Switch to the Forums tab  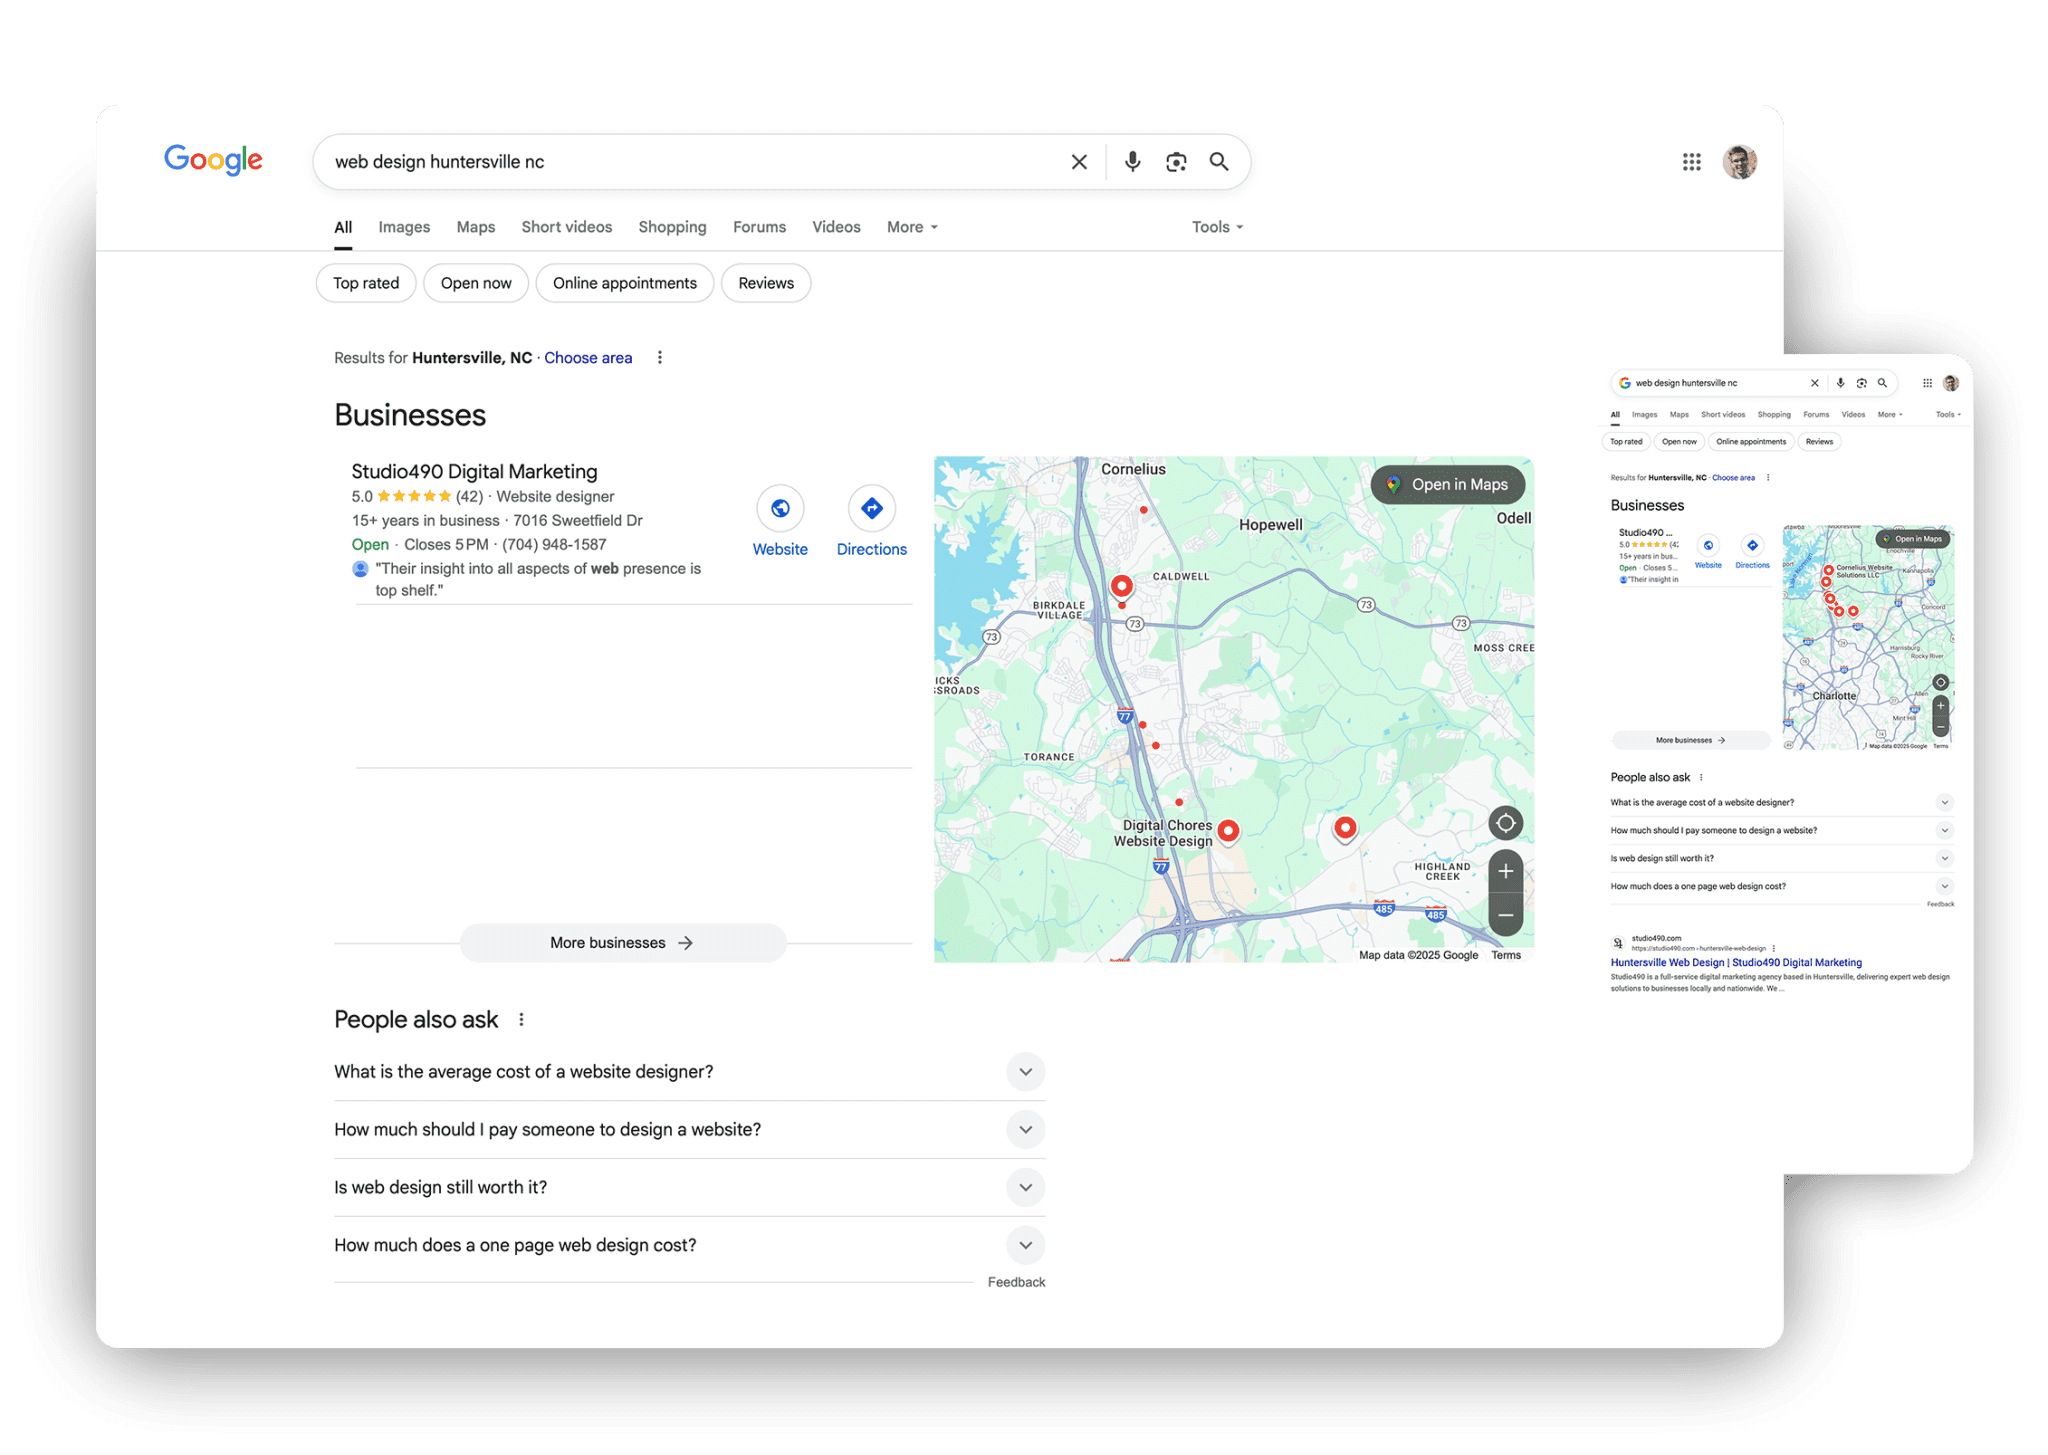tap(759, 227)
